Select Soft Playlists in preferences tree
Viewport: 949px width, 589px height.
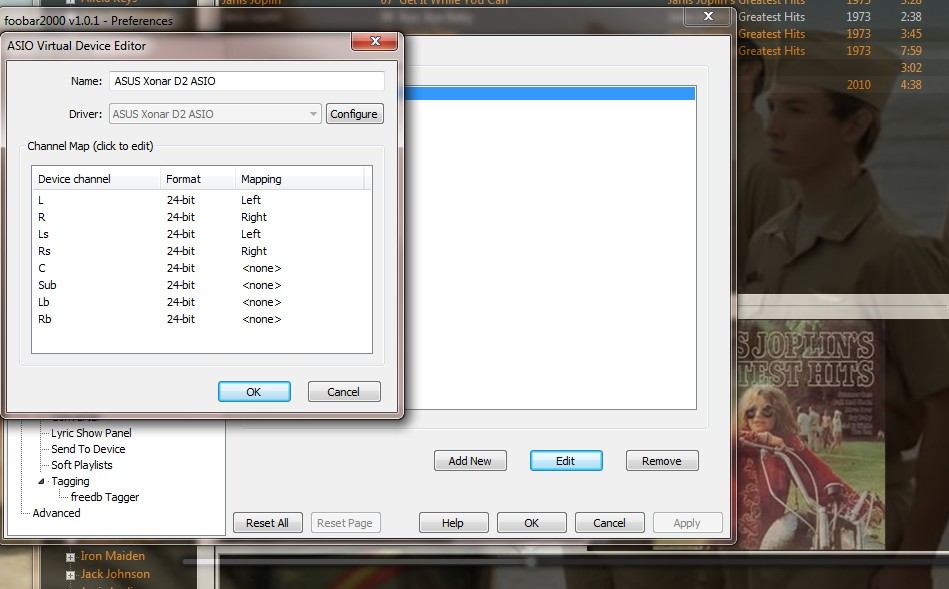pos(82,465)
